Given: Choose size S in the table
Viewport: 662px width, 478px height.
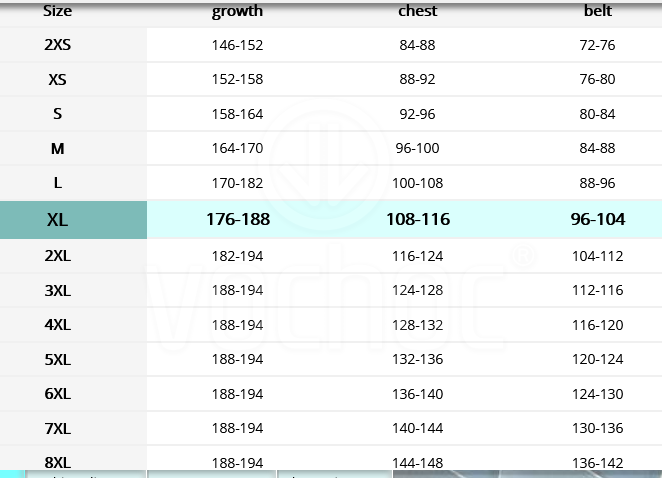Looking at the screenshot, I should [x=57, y=114].
